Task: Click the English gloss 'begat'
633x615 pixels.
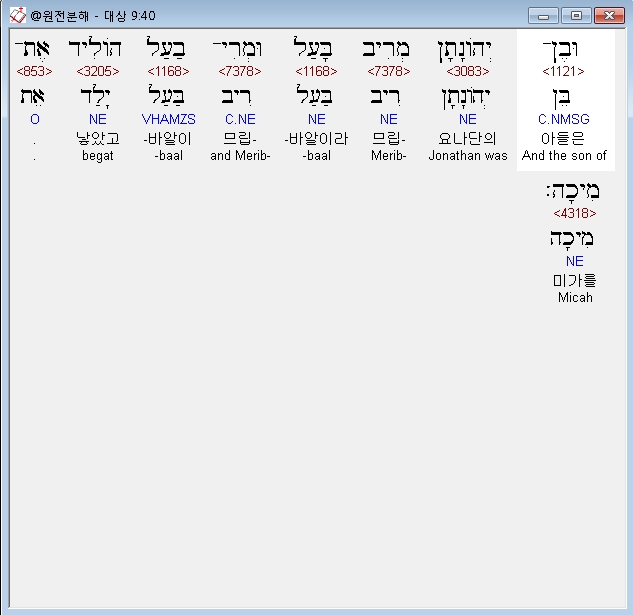Action: click(98, 156)
